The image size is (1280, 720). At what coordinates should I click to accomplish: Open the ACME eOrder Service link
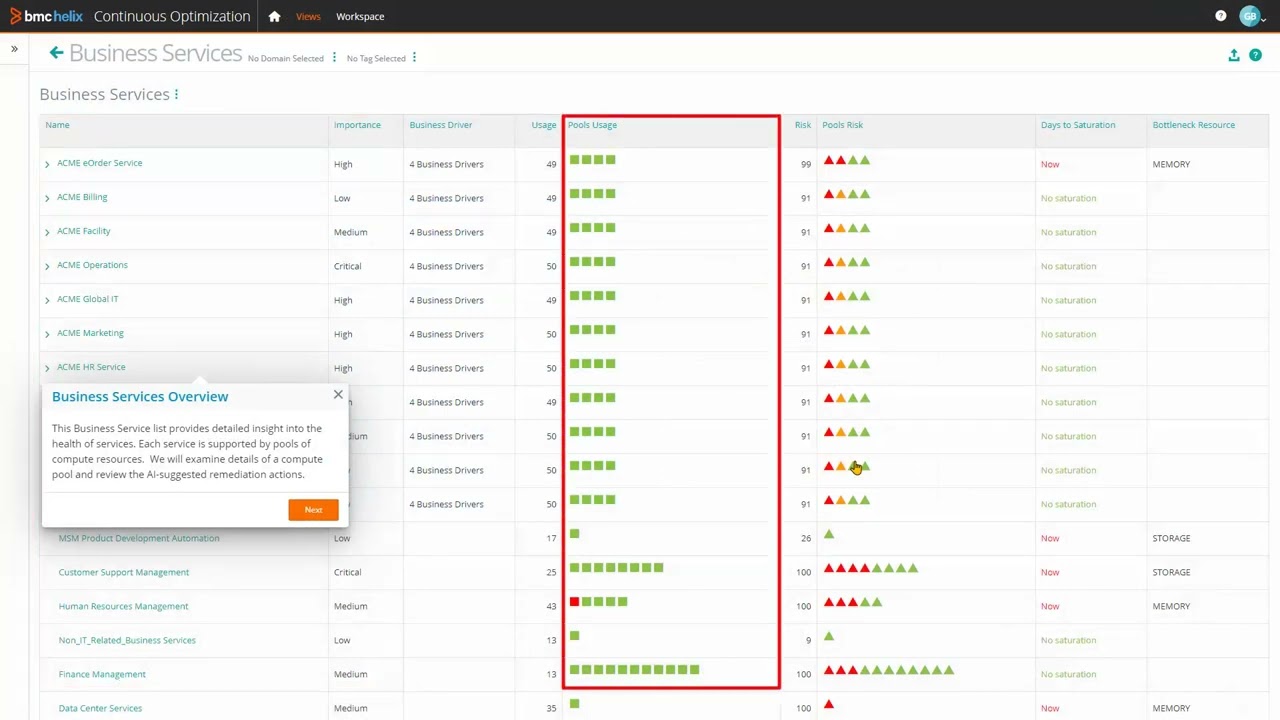point(100,163)
